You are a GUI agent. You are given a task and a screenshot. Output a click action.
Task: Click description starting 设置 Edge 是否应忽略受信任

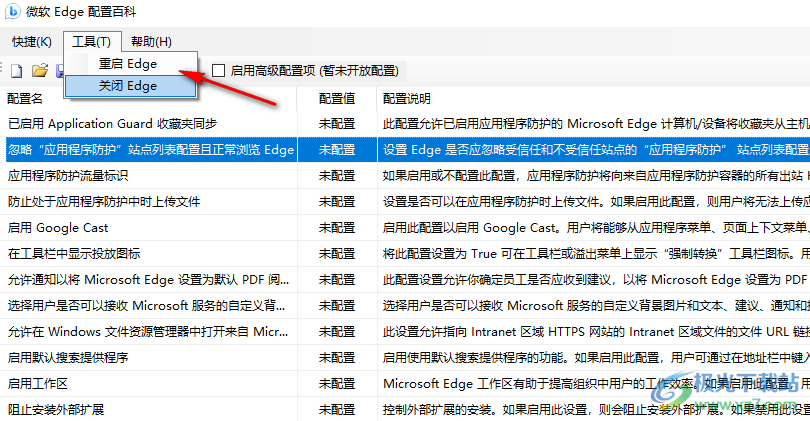click(596, 150)
